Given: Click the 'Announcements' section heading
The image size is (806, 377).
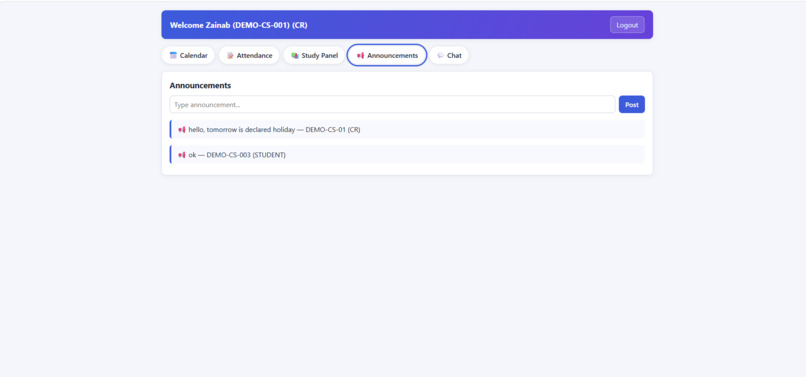Looking at the screenshot, I should [200, 85].
